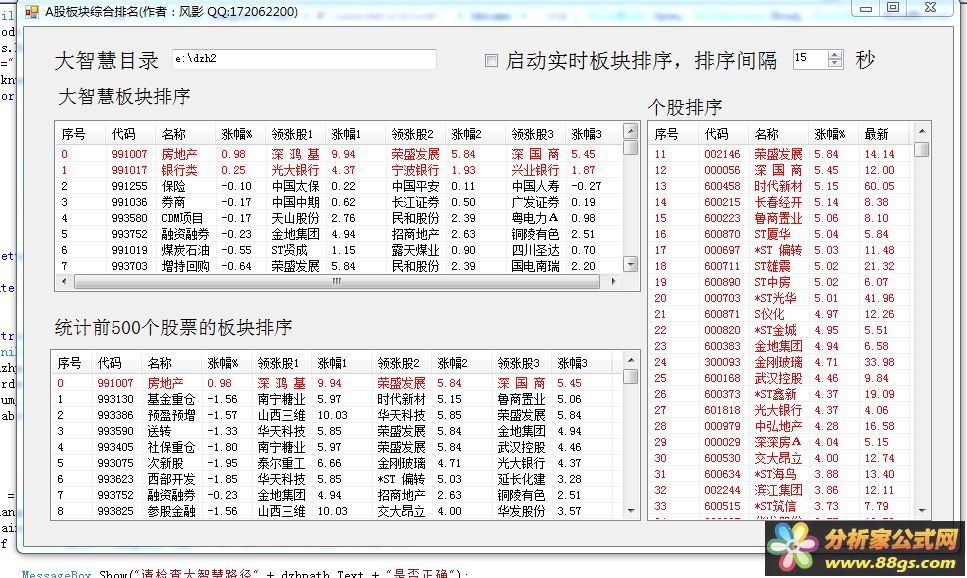The width and height of the screenshot is (967, 578).
Task: Select stock ST雄震 in 个股排序 list
Action: pos(781,266)
